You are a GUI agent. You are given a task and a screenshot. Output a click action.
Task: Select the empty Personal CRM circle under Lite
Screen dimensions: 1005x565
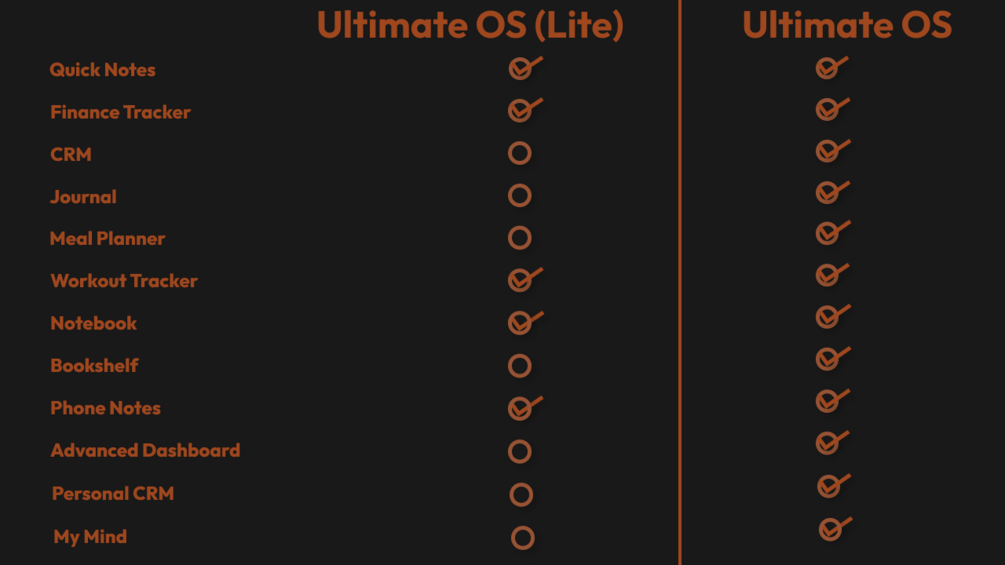[x=521, y=495]
